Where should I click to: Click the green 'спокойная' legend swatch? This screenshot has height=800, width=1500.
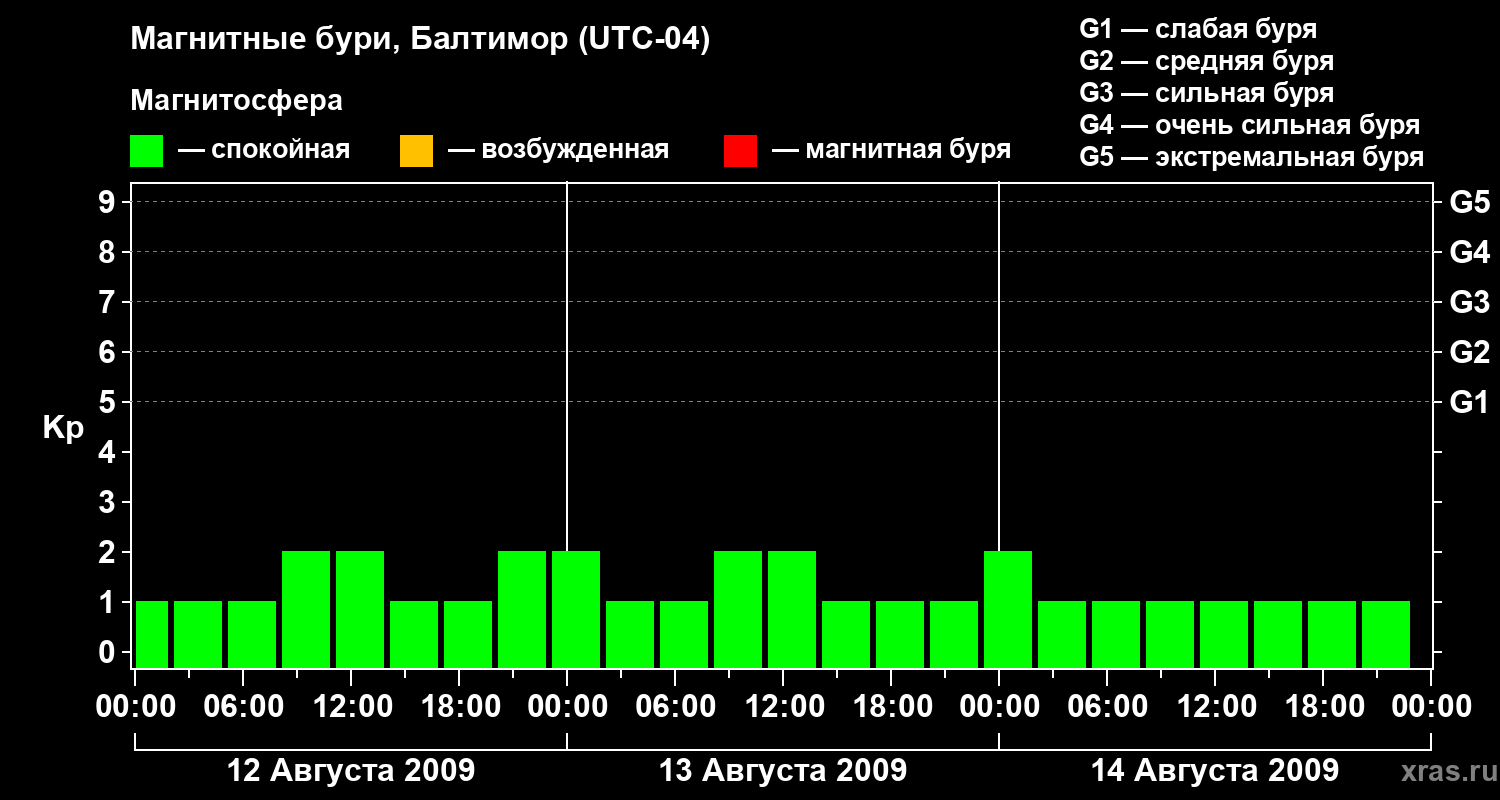147,151
